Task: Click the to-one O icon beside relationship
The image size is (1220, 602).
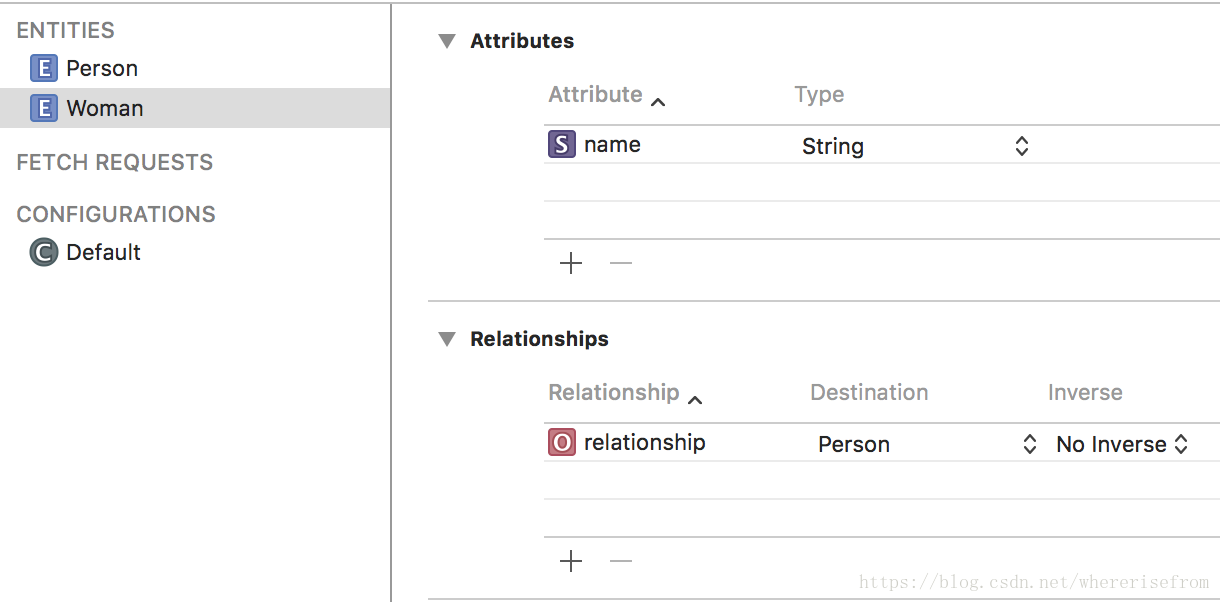Action: 562,442
